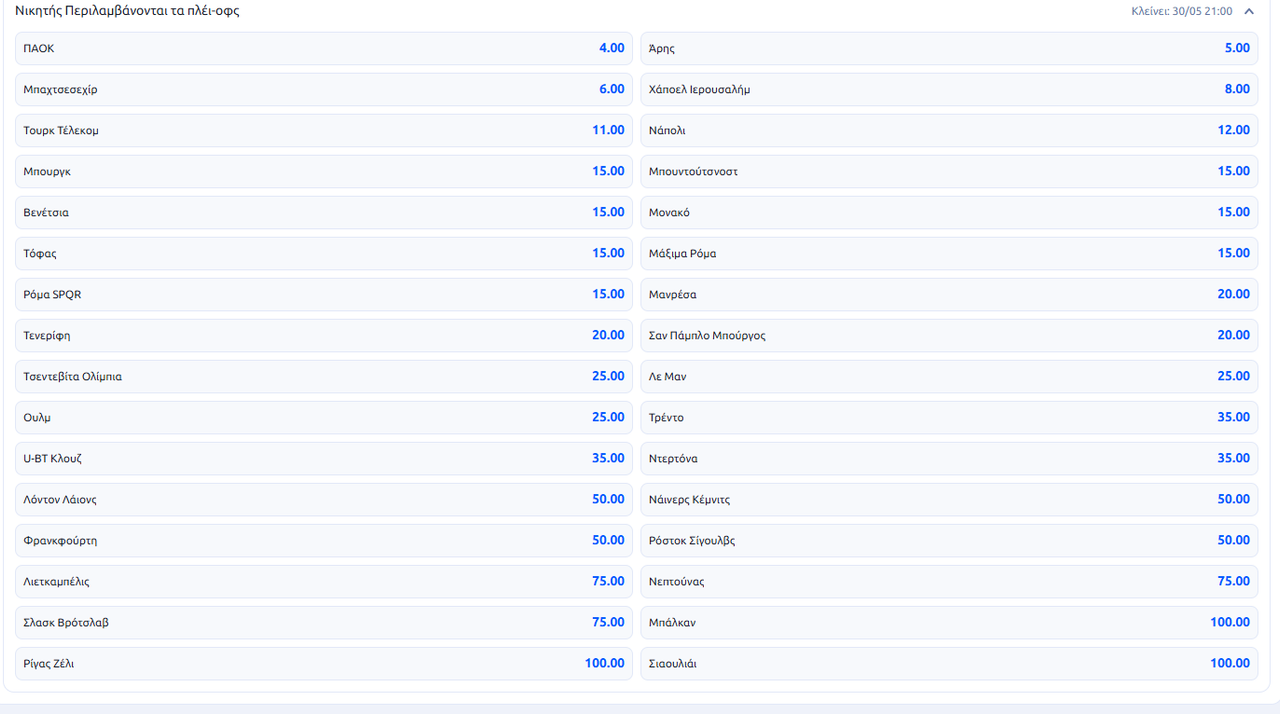This screenshot has width=1280, height=714.
Task: Select Λε Μαν at 25.00
Action: click(x=949, y=376)
